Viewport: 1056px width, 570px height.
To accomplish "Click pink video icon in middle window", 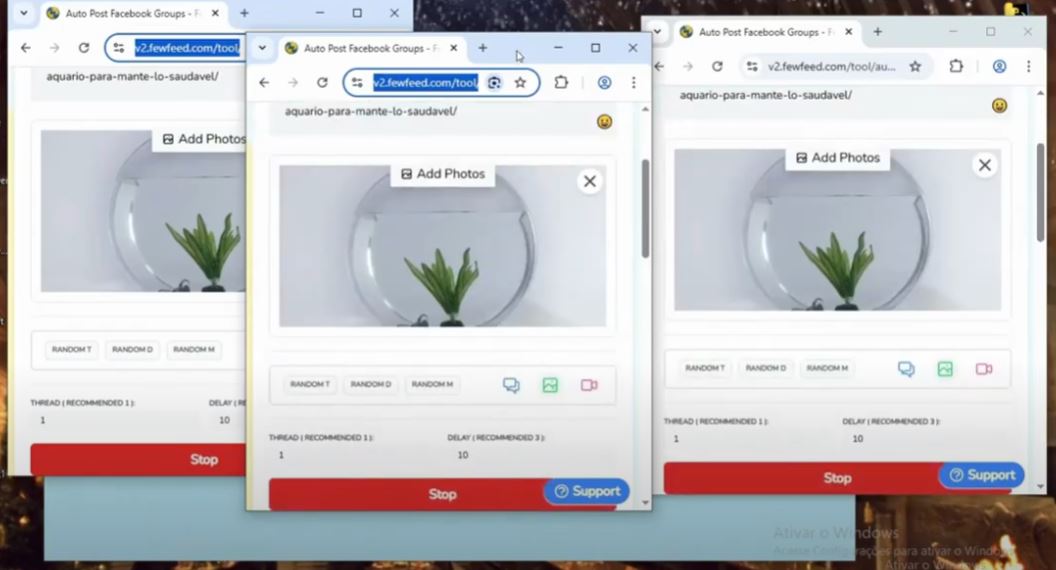I will [x=589, y=385].
